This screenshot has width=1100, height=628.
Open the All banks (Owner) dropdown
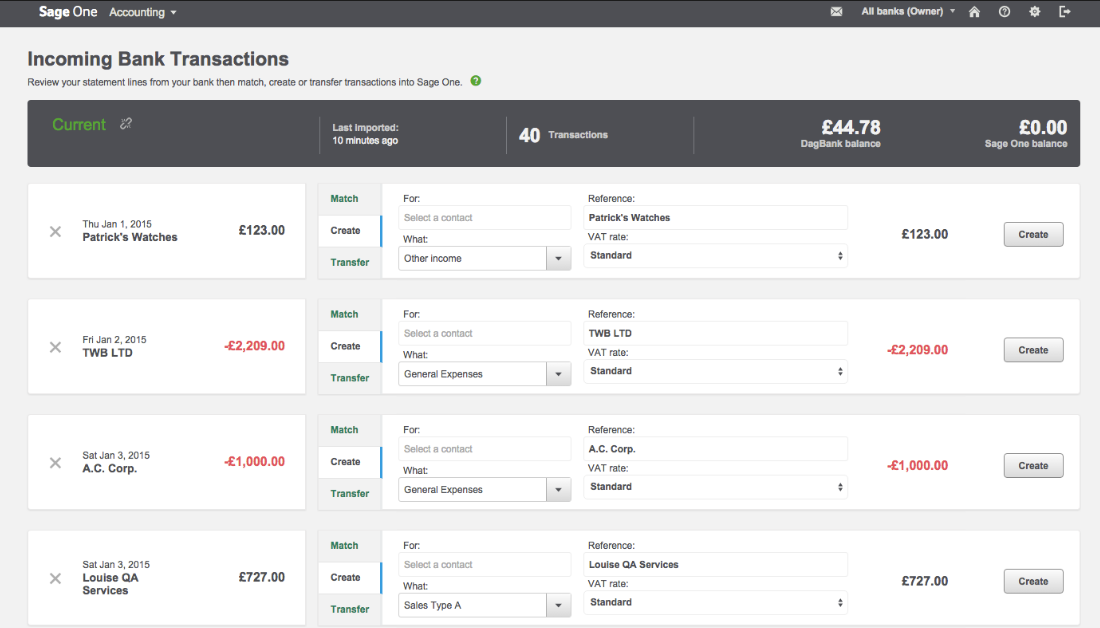908,12
